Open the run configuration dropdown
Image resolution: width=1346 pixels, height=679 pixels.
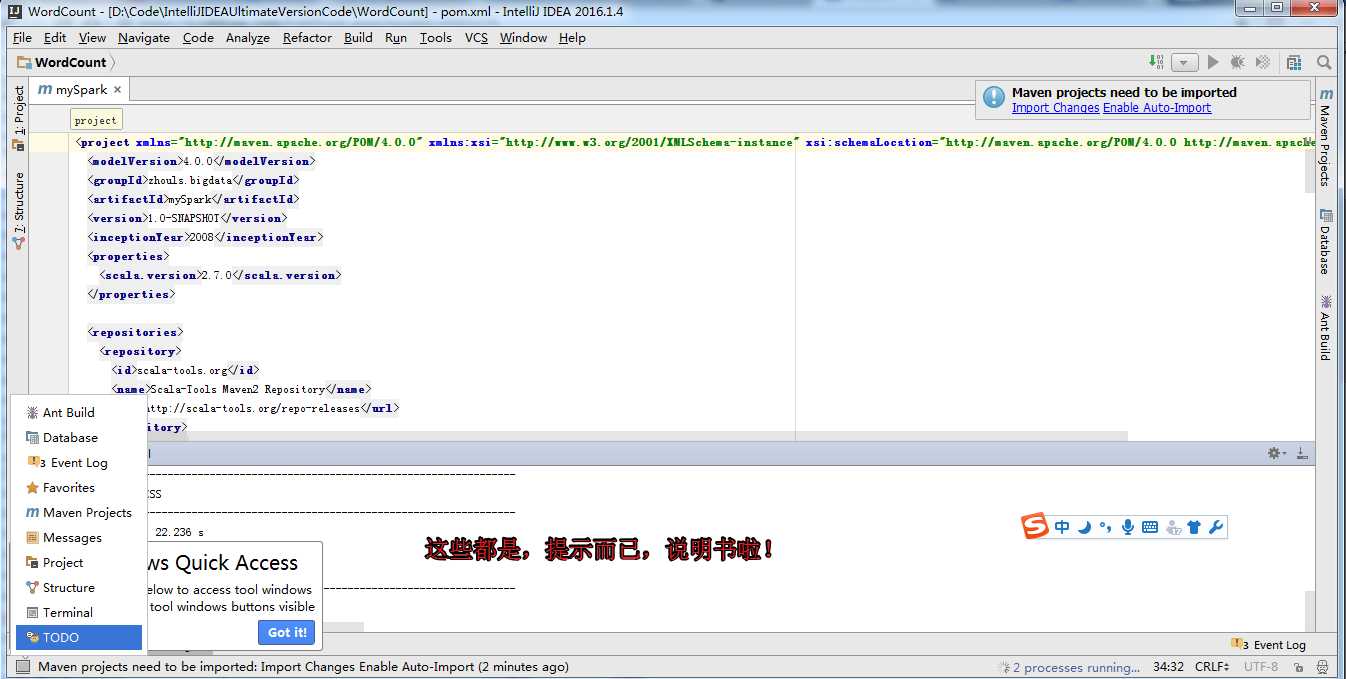coord(1185,62)
